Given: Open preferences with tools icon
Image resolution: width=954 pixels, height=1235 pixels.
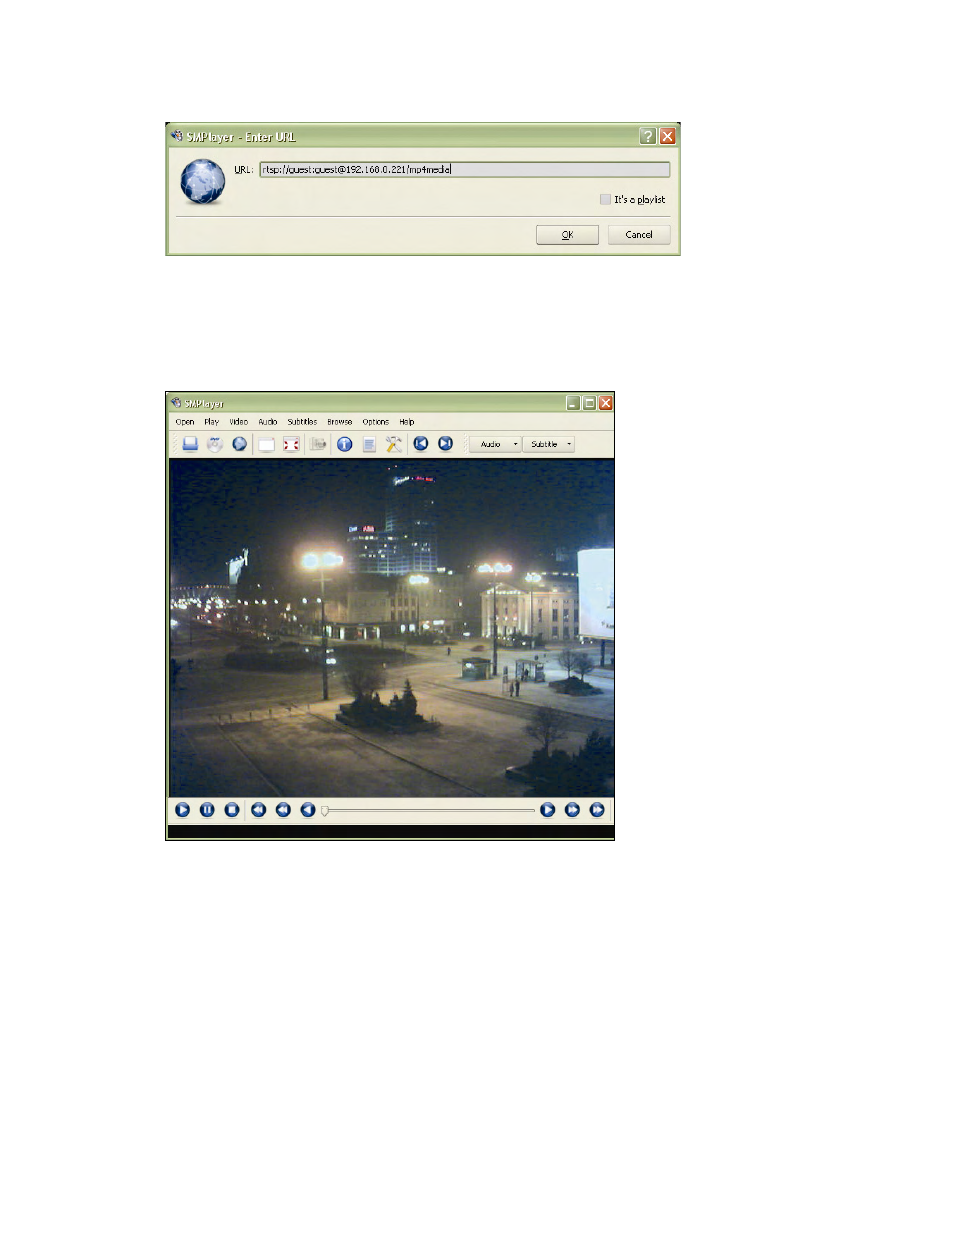Looking at the screenshot, I should (394, 444).
